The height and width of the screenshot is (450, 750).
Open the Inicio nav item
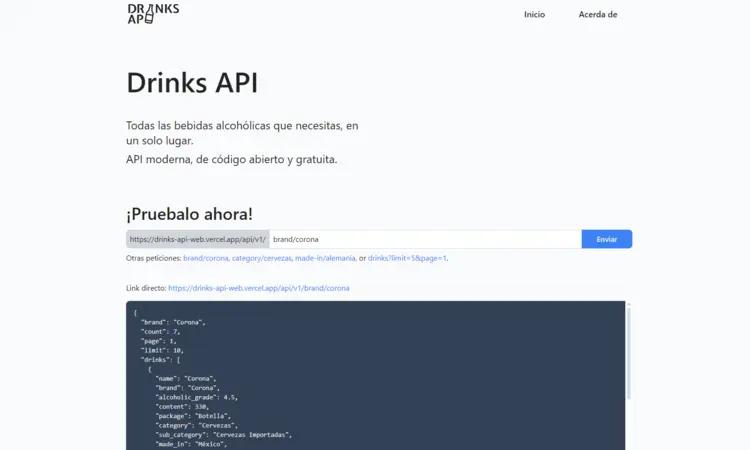click(x=534, y=14)
